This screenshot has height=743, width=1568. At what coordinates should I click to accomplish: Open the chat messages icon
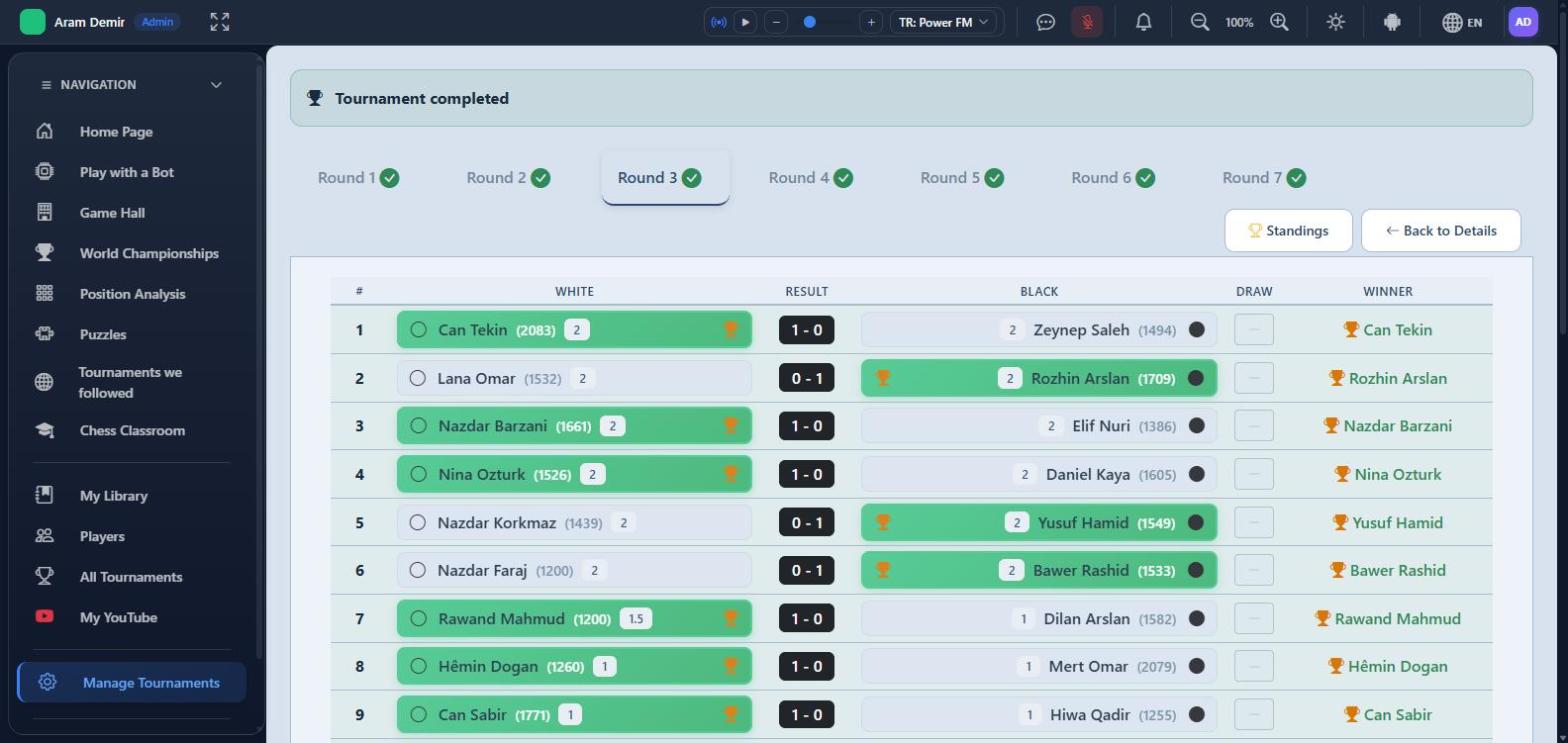tap(1046, 22)
